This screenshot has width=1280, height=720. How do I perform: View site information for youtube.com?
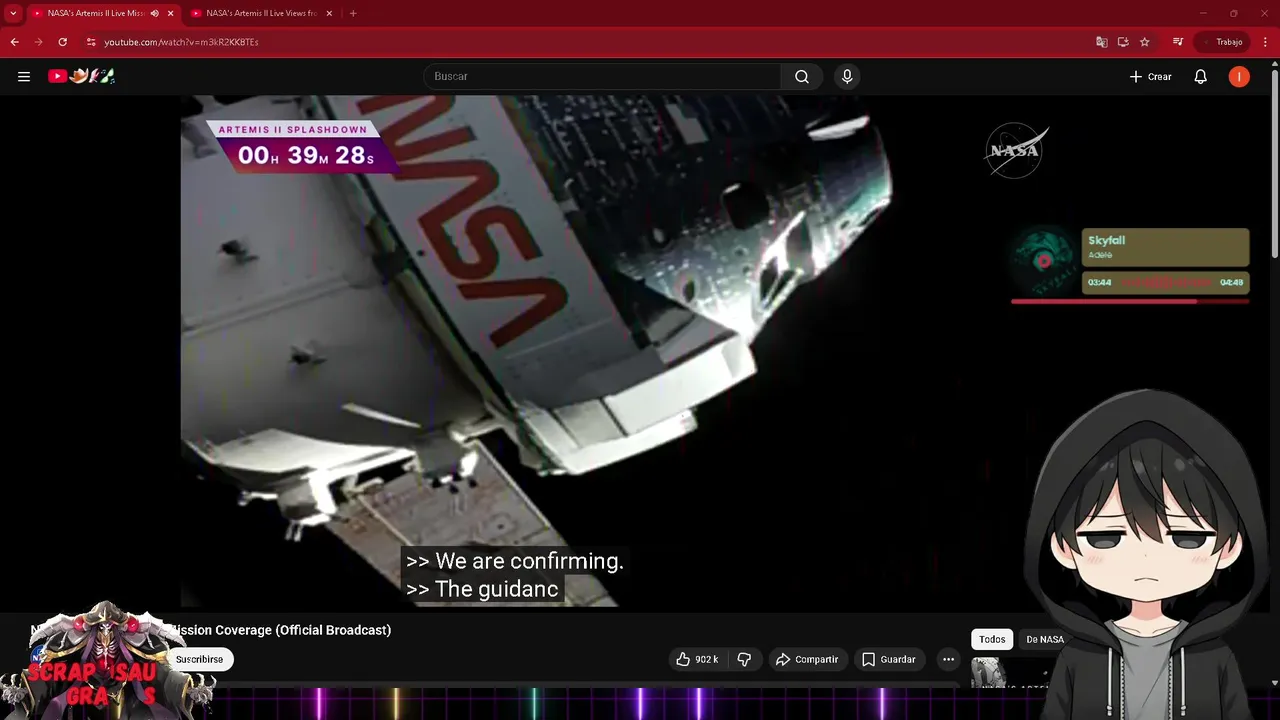click(91, 42)
